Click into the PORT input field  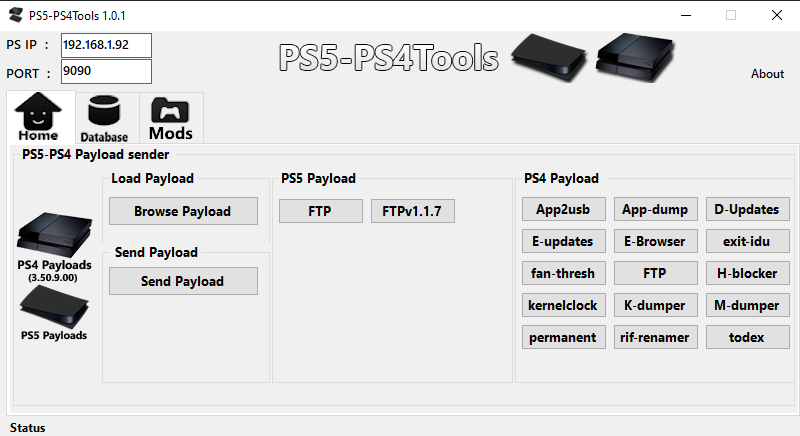point(106,71)
